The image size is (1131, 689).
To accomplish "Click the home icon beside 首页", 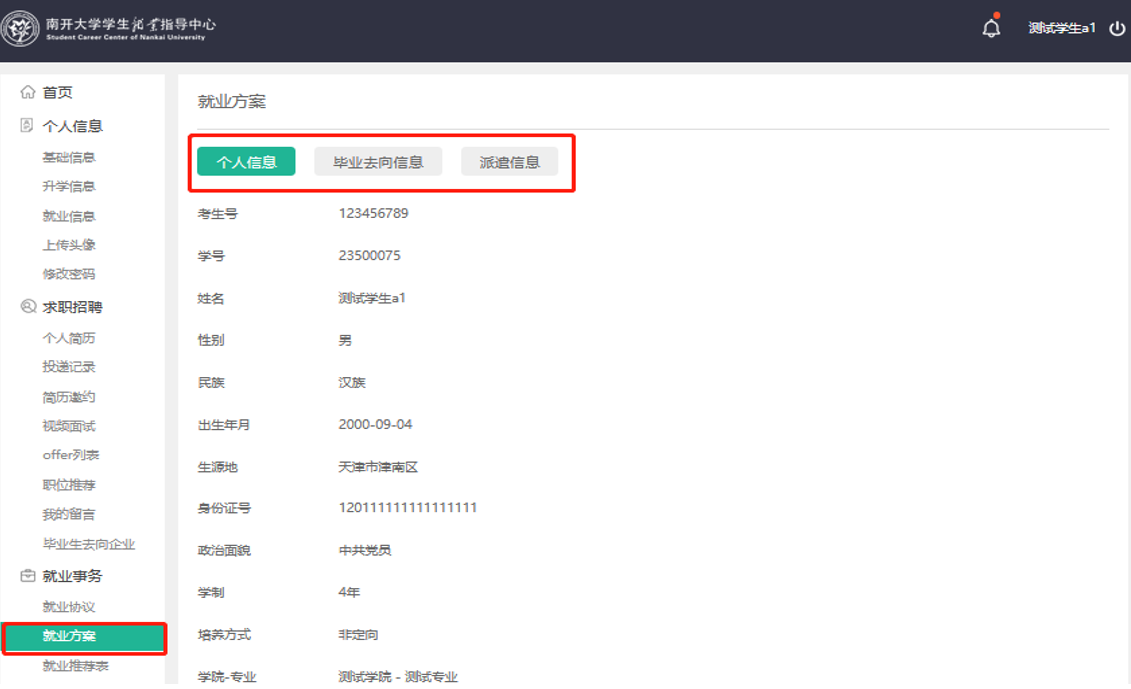I will point(28,92).
